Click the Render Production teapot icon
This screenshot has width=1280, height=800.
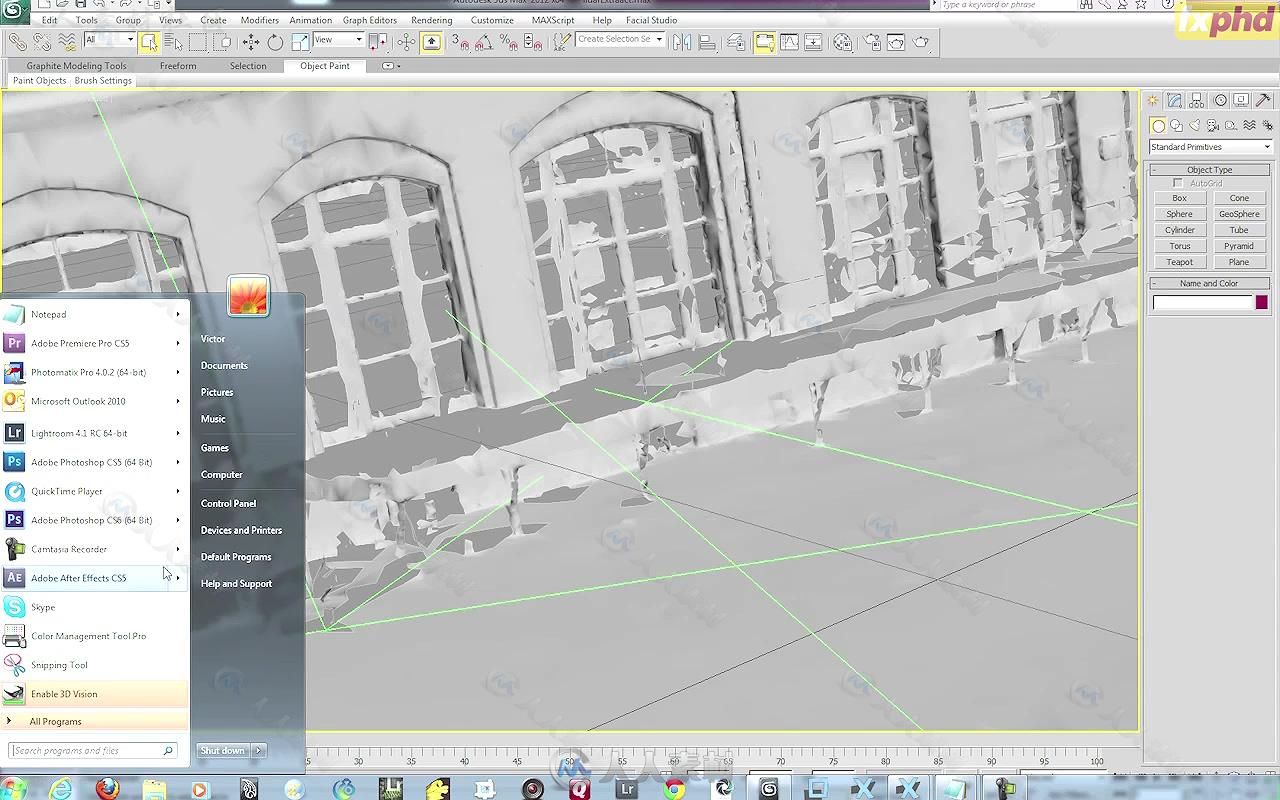pyautogui.click(x=921, y=42)
